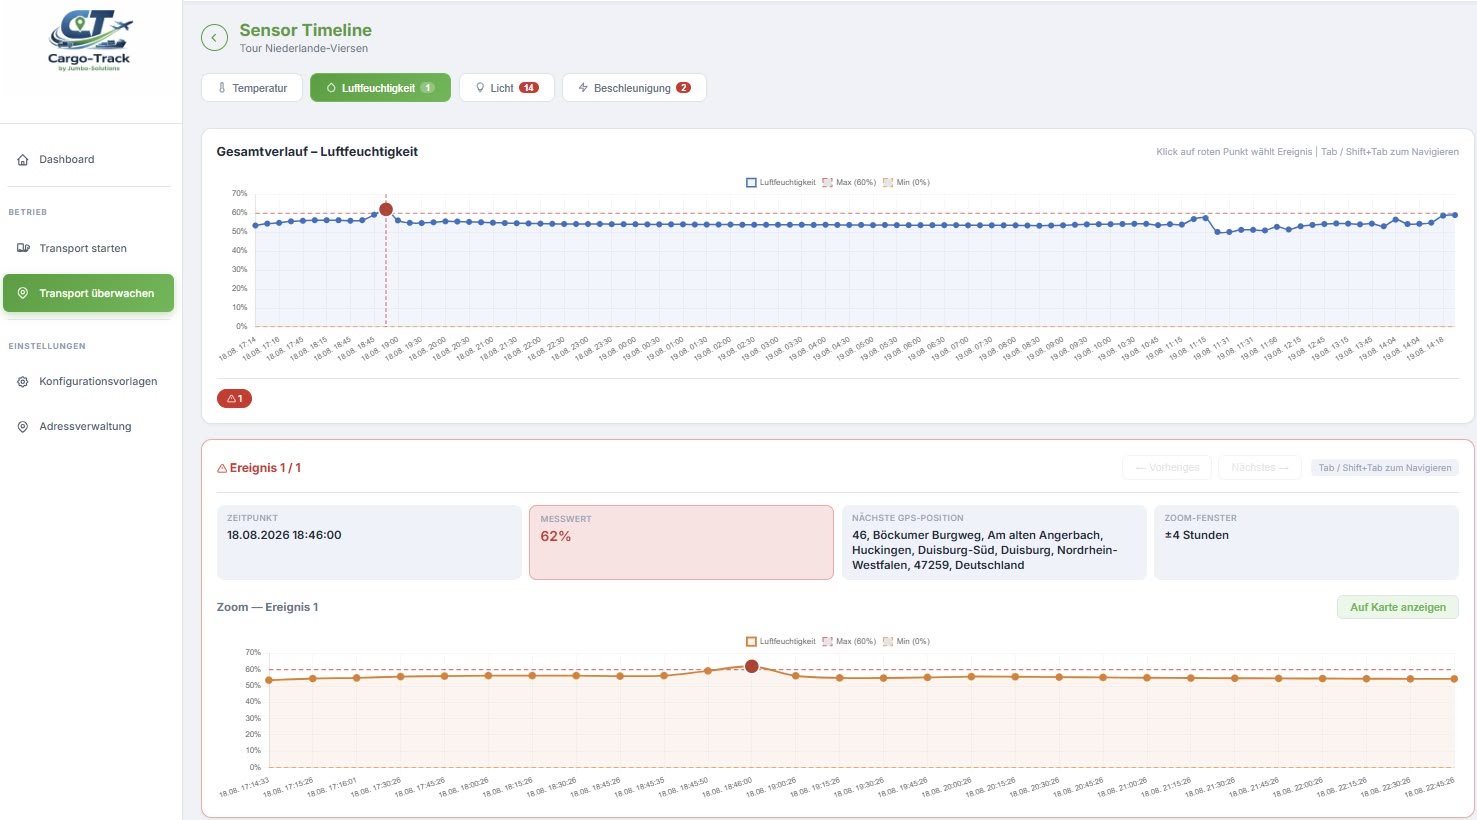
Task: Click the Vorheriges event button
Action: [x=1167, y=468]
